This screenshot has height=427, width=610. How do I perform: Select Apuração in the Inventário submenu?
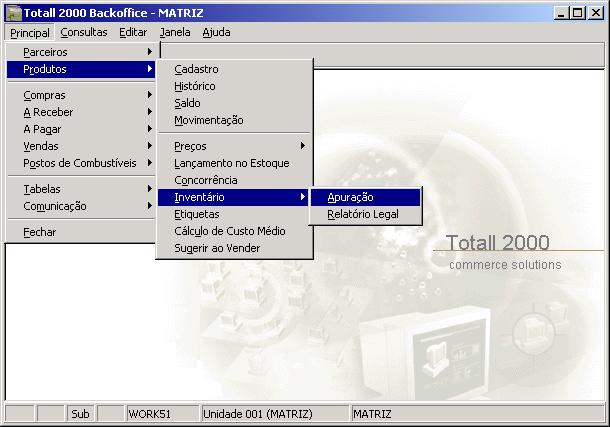(x=350, y=197)
